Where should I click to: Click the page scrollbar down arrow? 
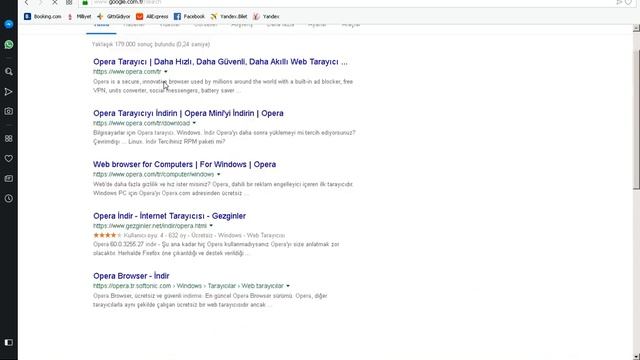pos(636,356)
